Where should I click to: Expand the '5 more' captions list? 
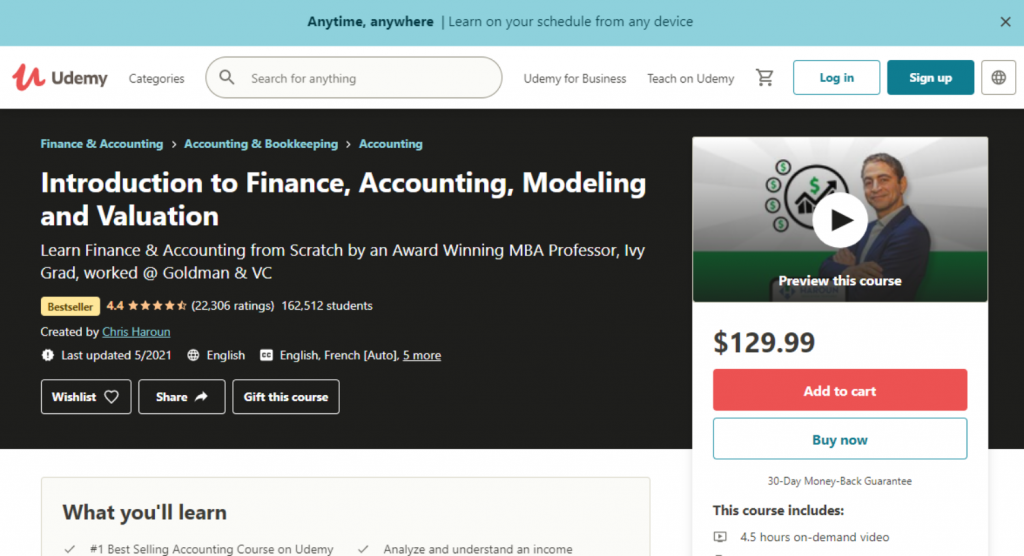pos(422,355)
